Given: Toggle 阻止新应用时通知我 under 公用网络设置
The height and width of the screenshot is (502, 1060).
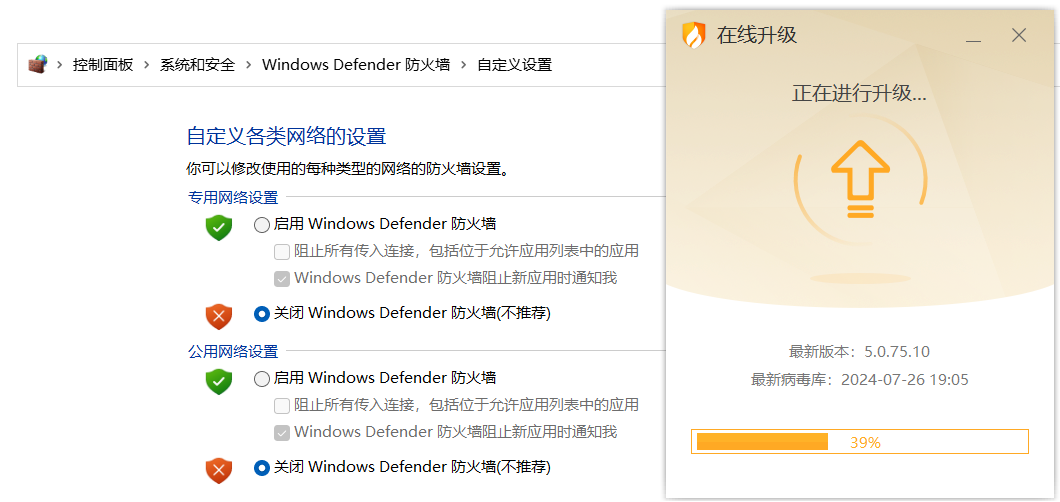Looking at the screenshot, I should (282, 433).
